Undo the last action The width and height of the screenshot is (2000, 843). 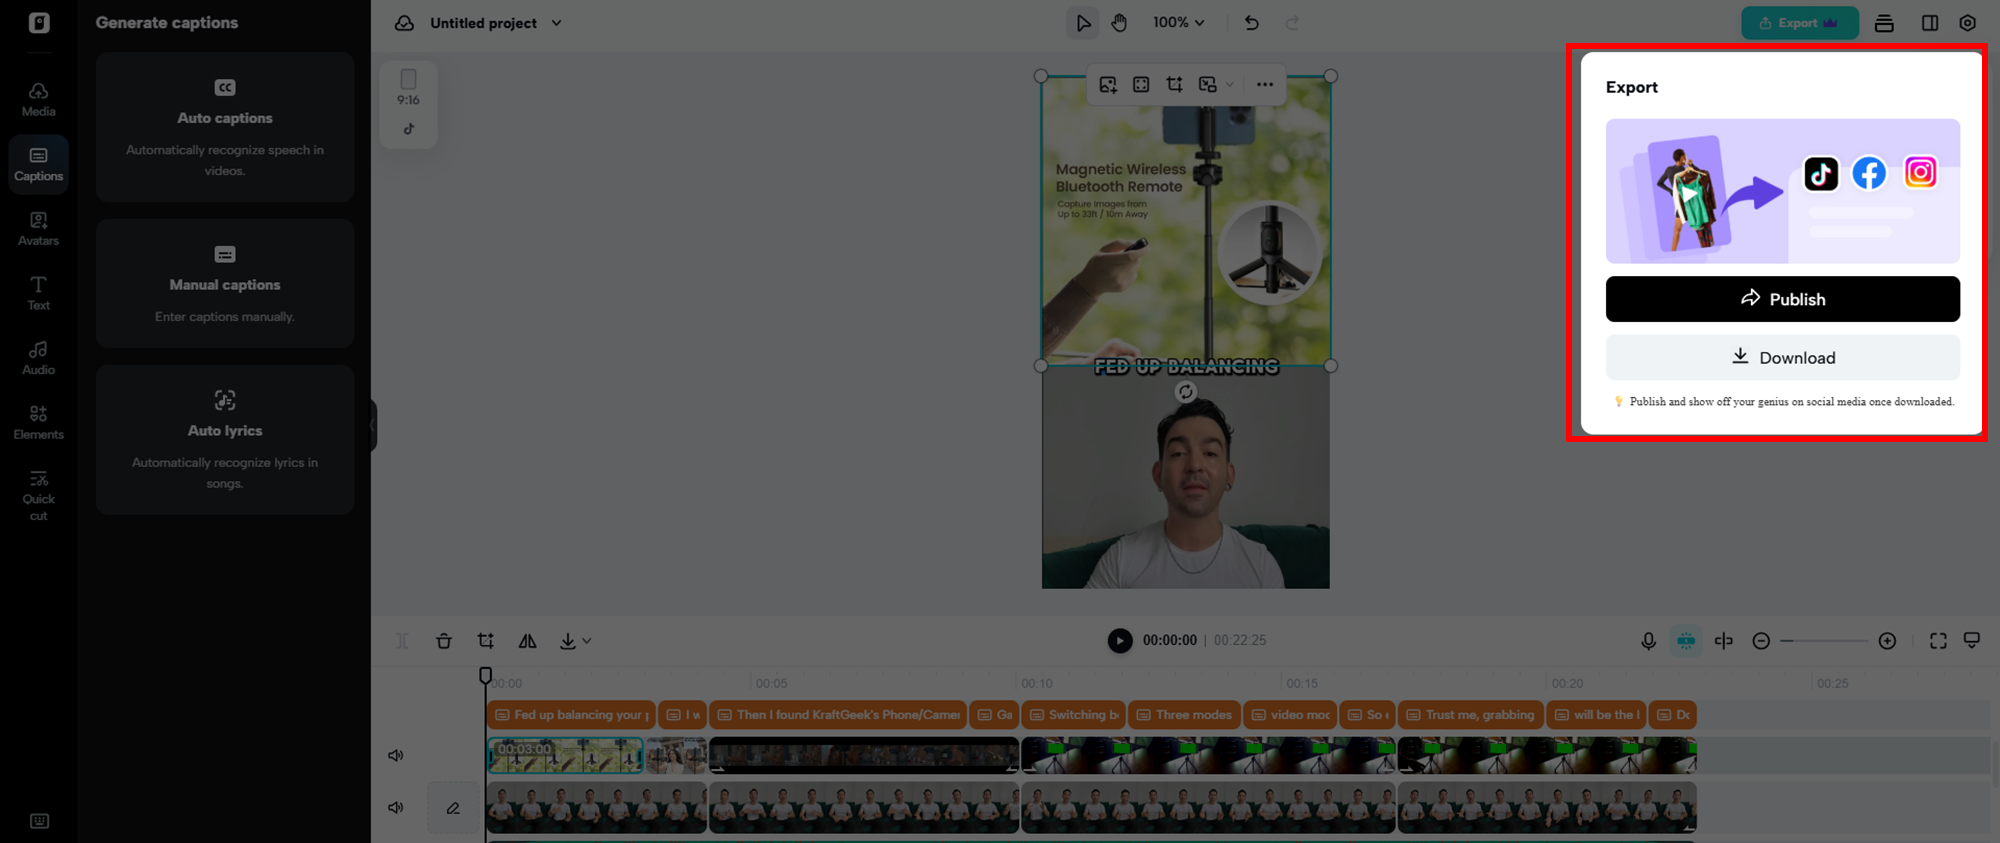point(1251,23)
